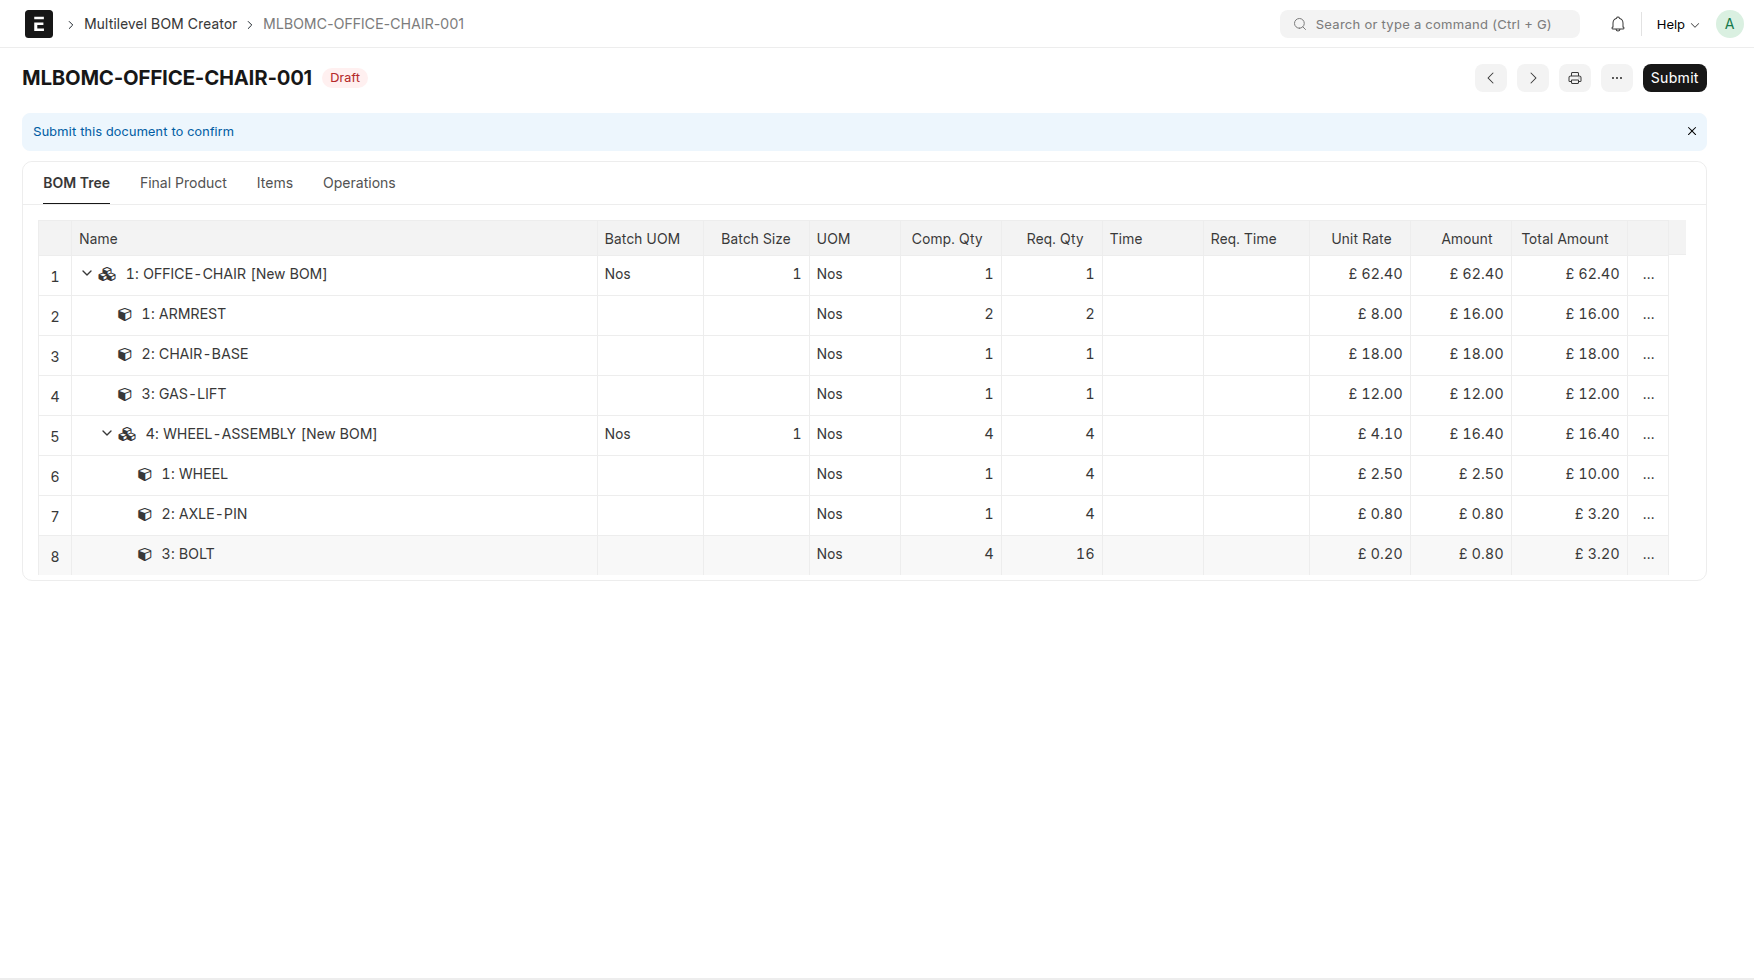Viewport: 1754px width, 980px height.
Task: Open the Help dropdown menu
Action: pos(1677,24)
